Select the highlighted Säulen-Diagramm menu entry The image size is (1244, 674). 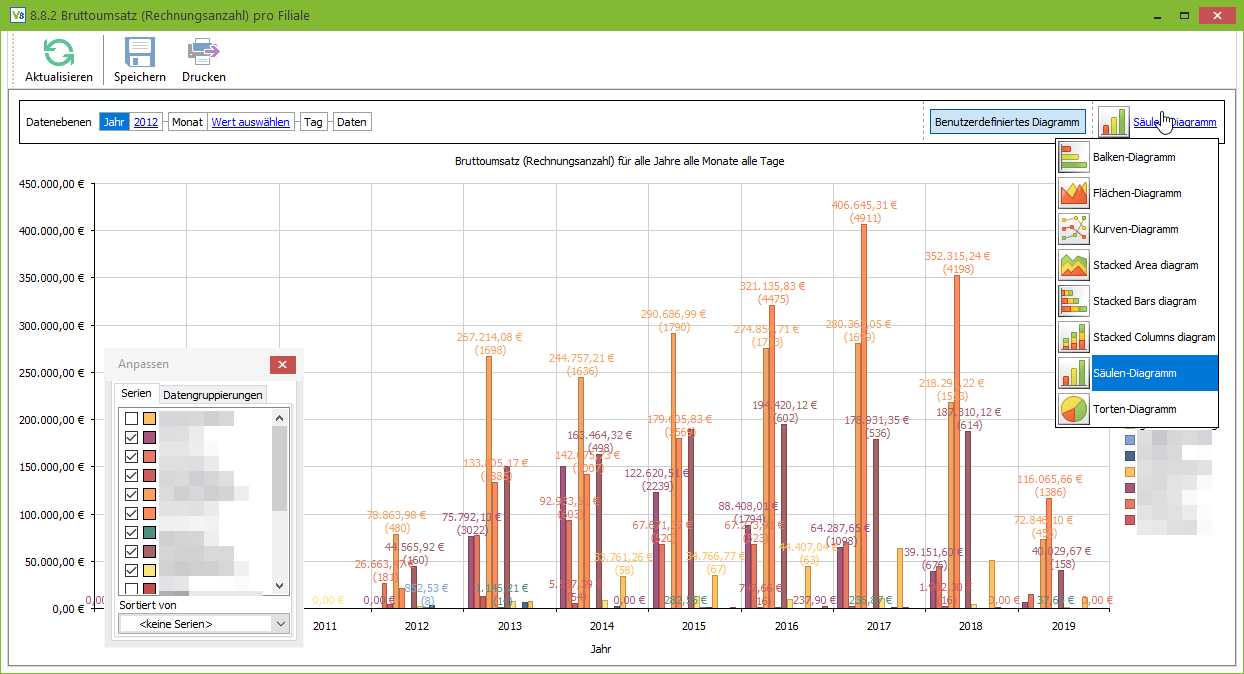1137,373
